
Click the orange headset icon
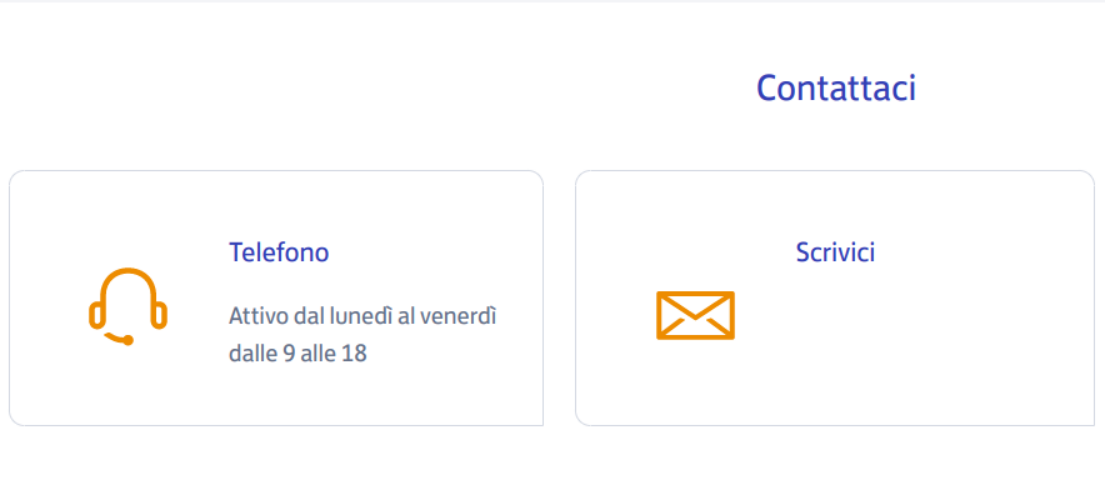[x=128, y=306]
